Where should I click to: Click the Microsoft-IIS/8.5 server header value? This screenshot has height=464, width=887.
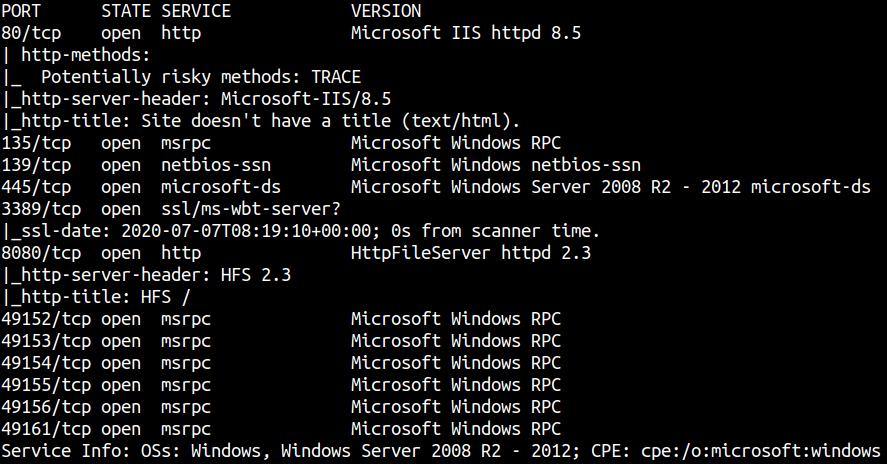306,99
